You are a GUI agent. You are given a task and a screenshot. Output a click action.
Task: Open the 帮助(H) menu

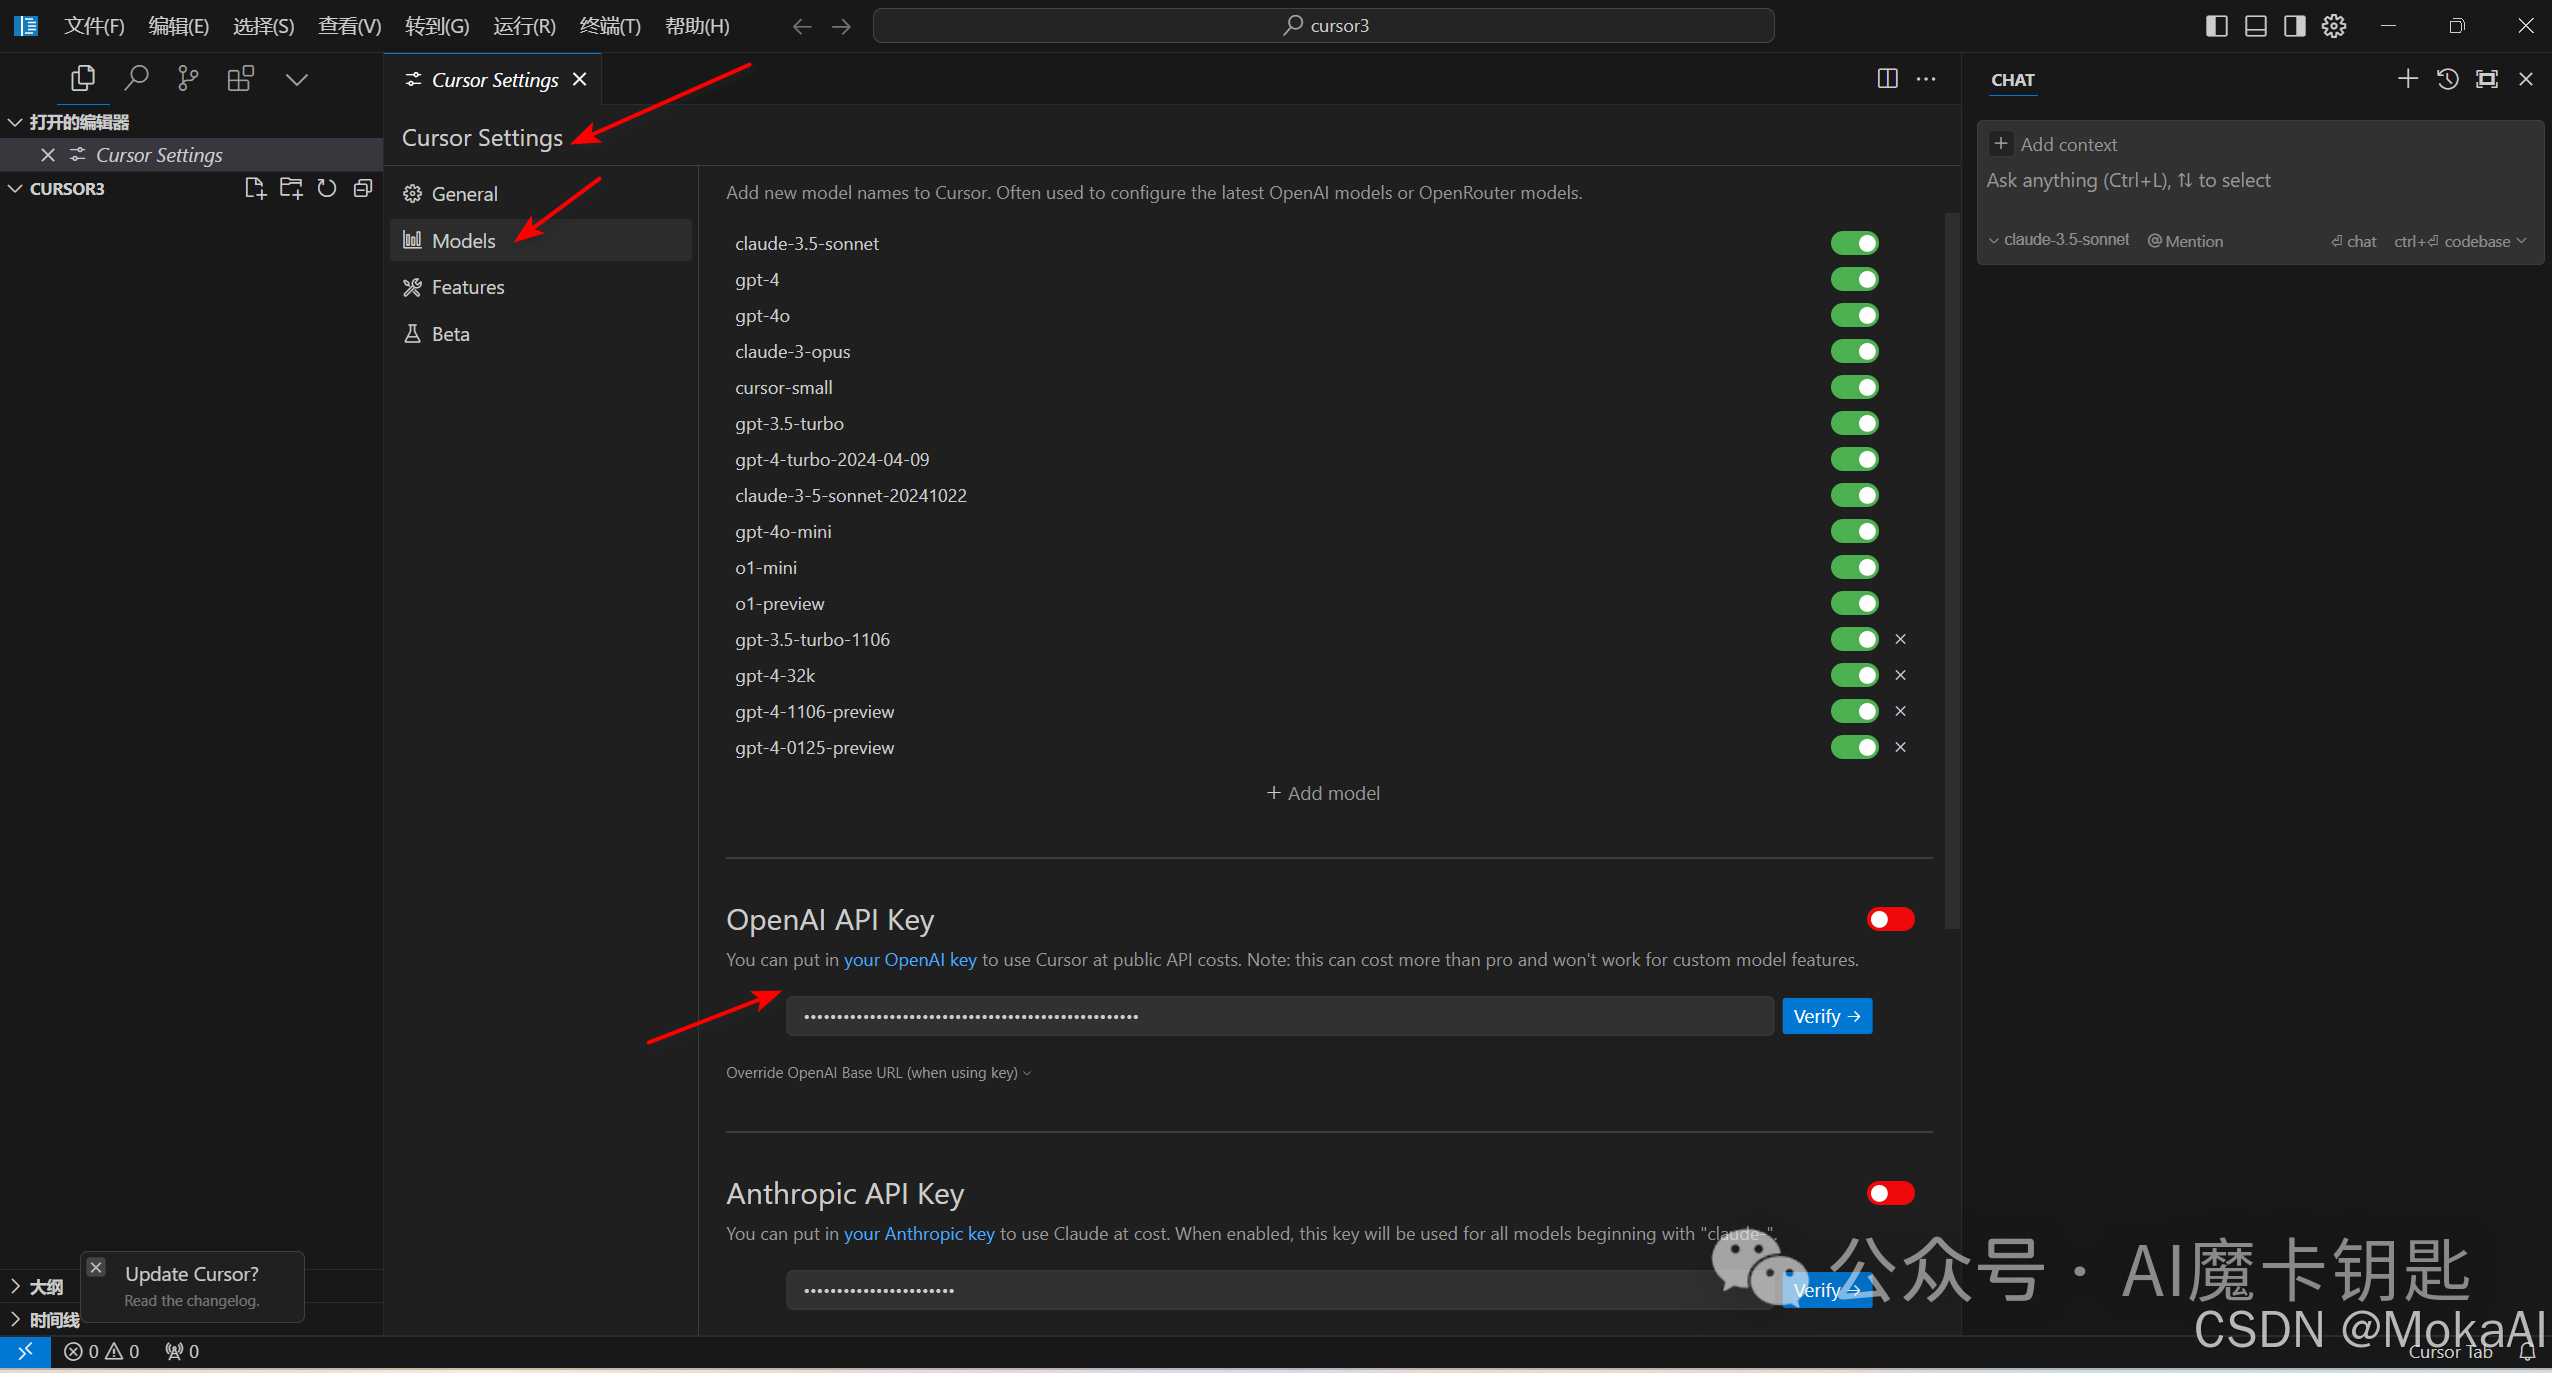point(697,26)
